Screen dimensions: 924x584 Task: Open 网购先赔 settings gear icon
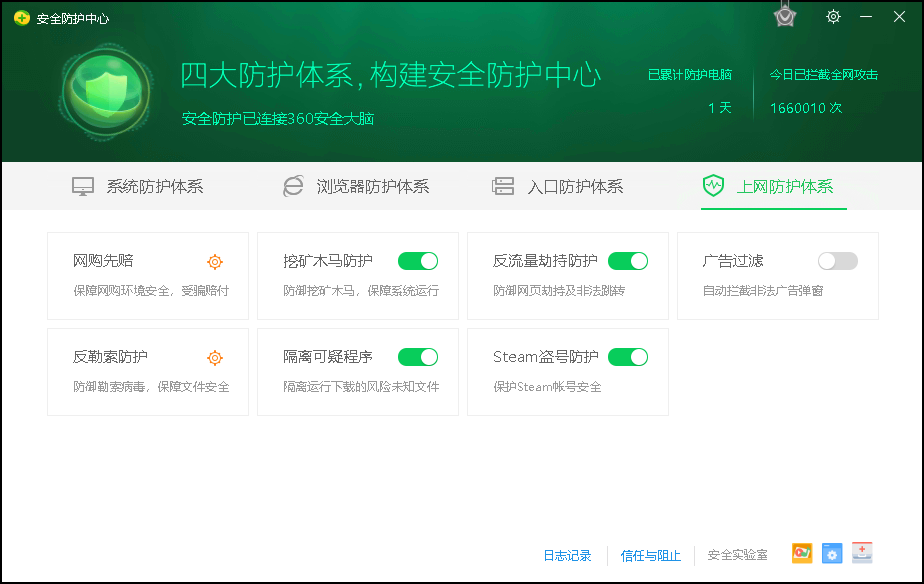pyautogui.click(x=215, y=261)
